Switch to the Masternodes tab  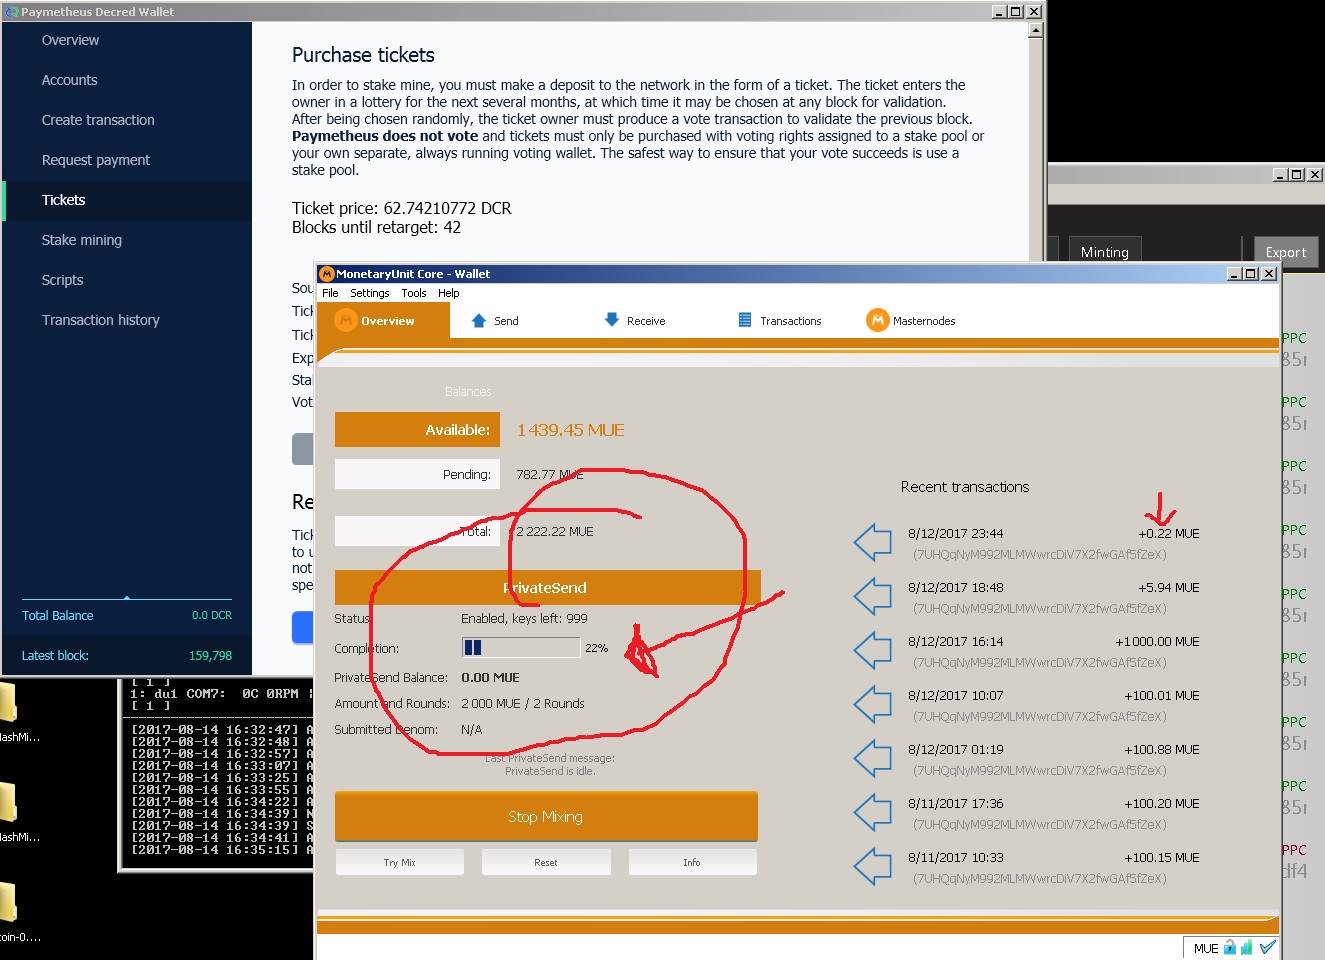click(x=911, y=321)
